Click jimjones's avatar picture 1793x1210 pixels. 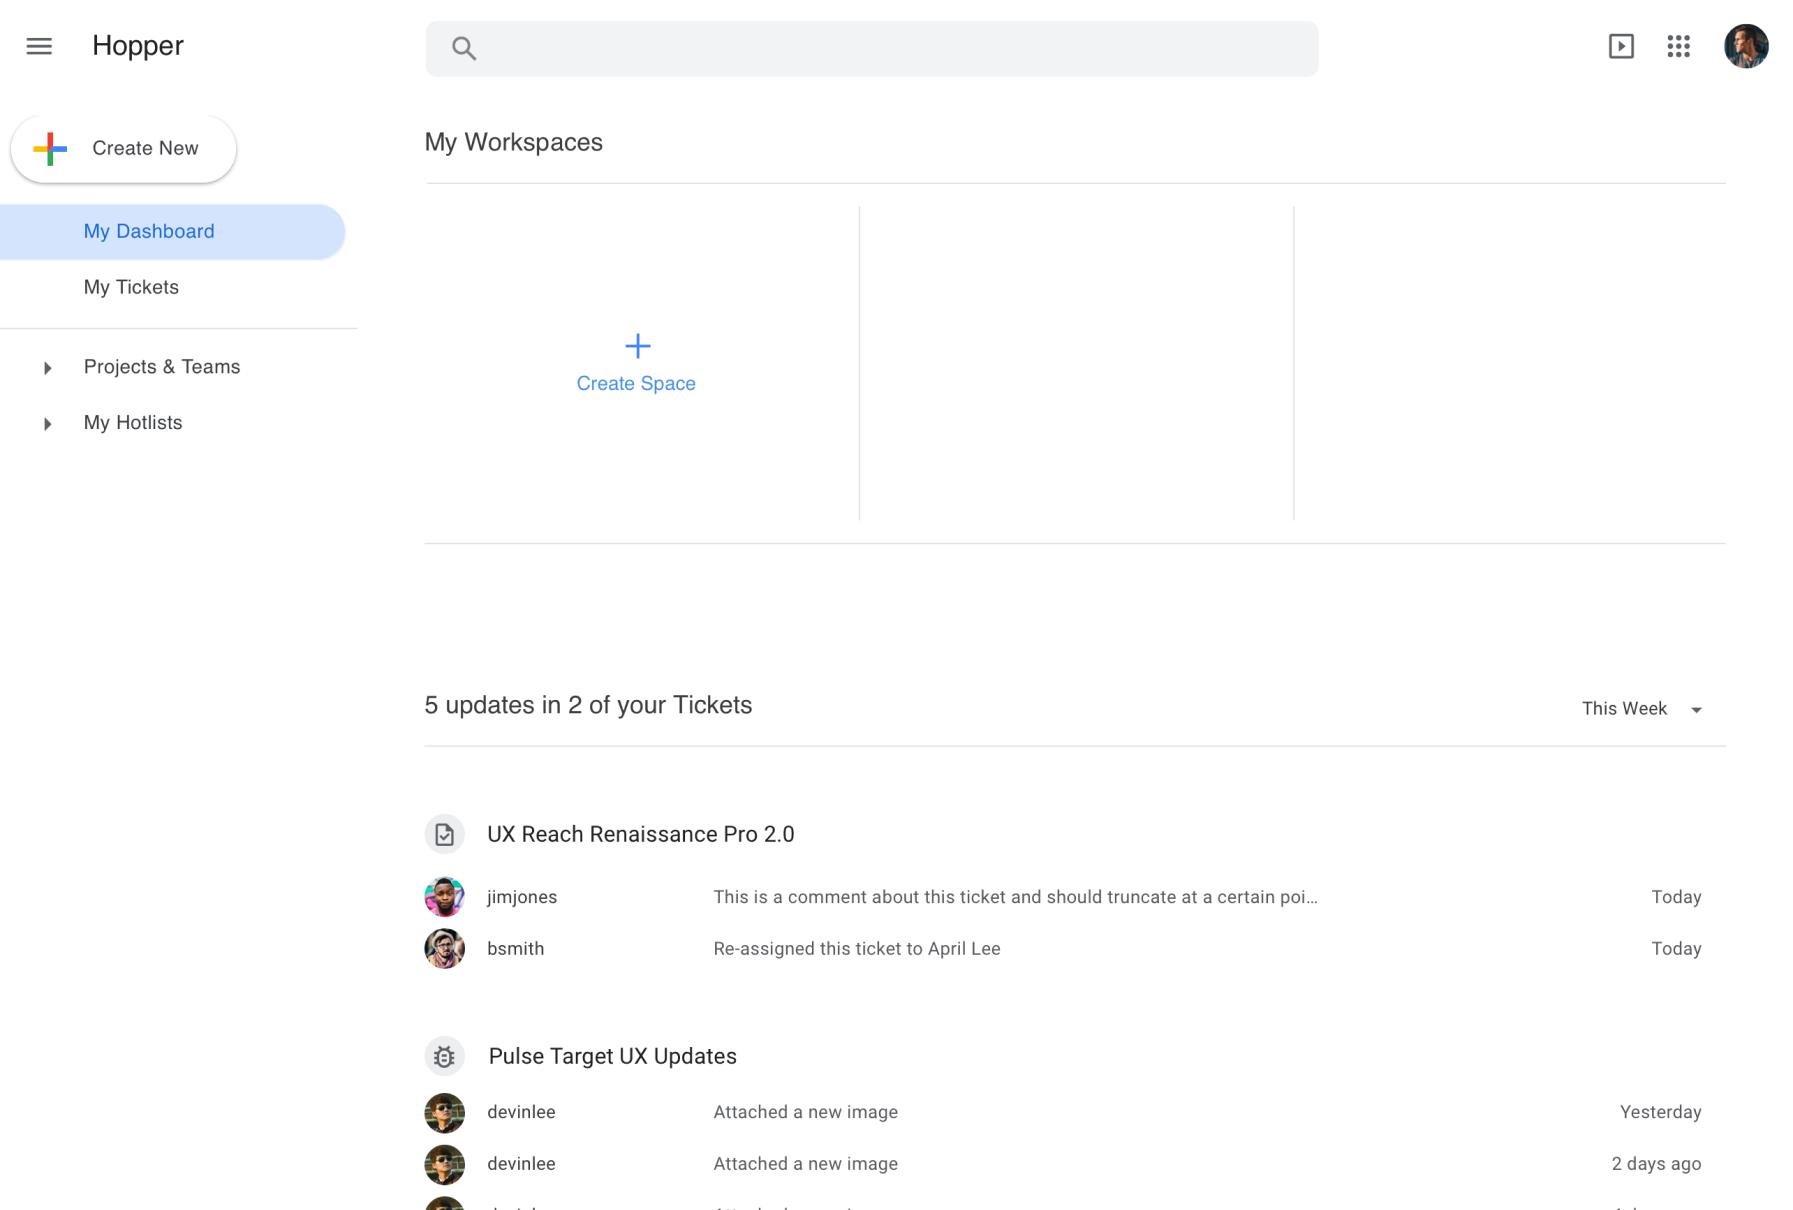(x=444, y=897)
